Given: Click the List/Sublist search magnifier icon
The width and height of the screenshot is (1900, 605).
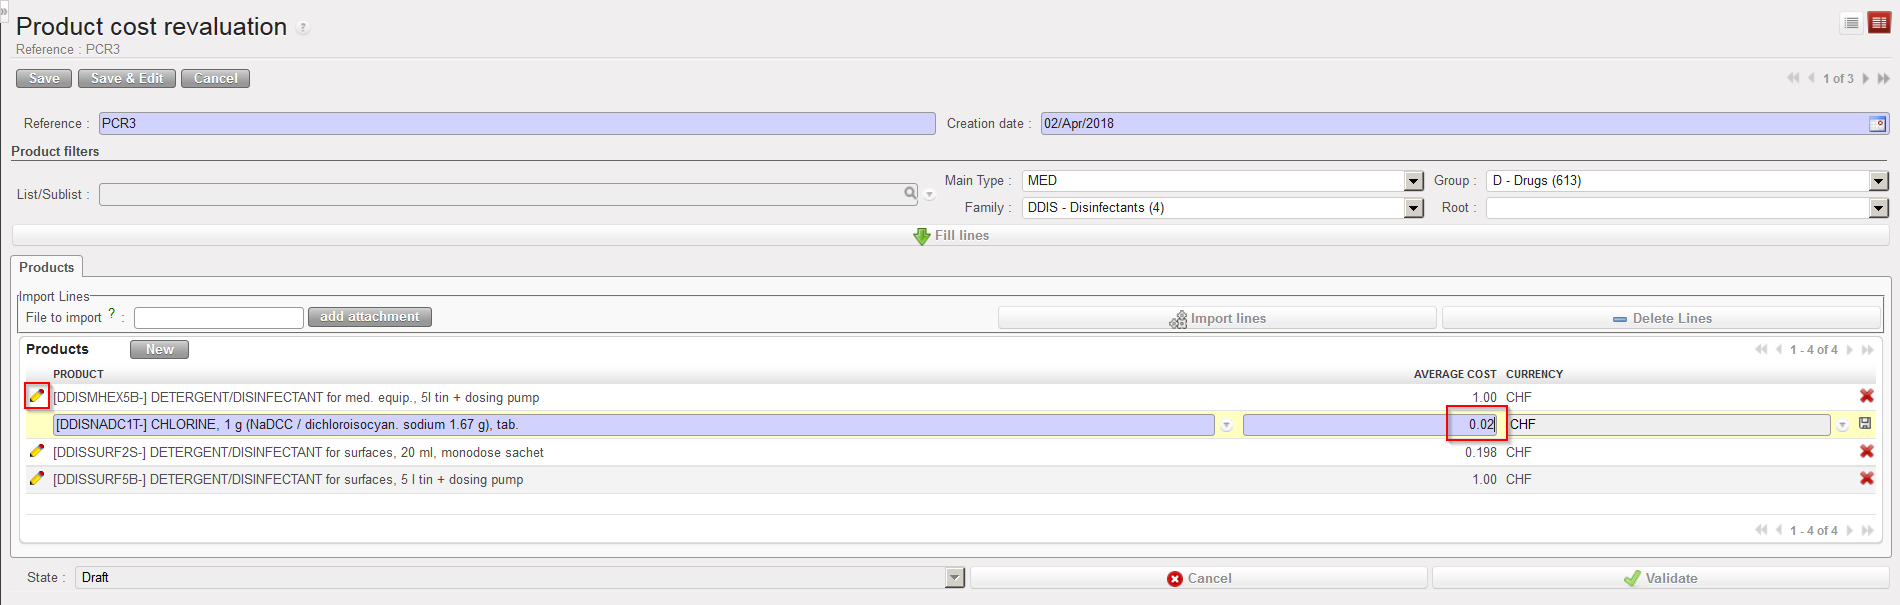Looking at the screenshot, I should click(x=910, y=193).
